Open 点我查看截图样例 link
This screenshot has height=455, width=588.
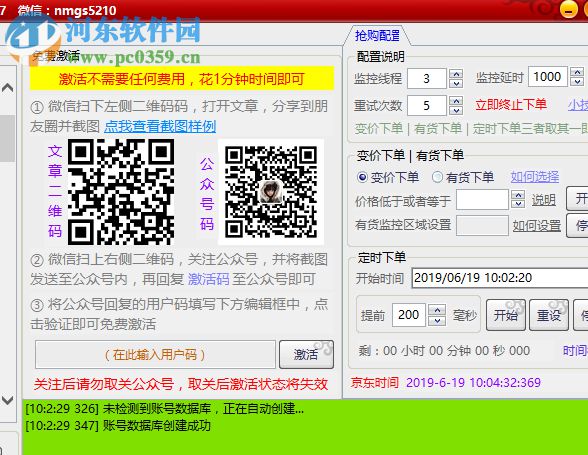tap(160, 126)
